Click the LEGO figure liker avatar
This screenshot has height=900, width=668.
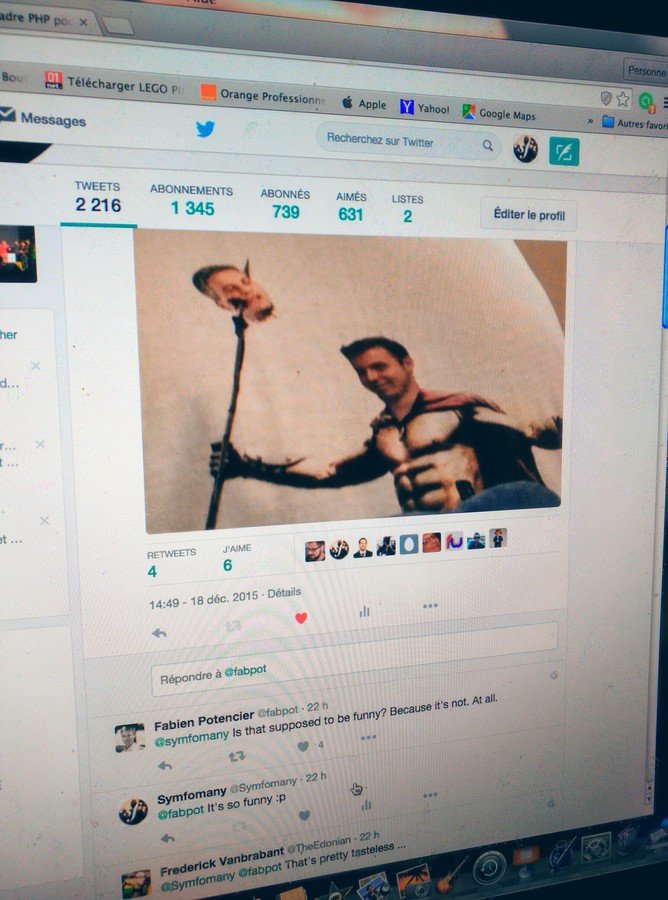498,537
